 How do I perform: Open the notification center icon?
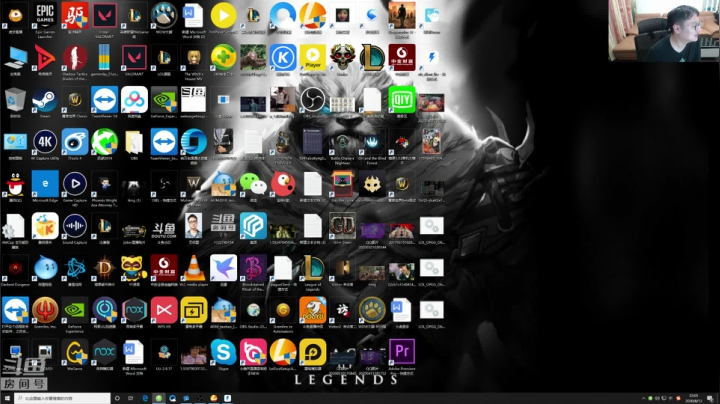click(710, 398)
